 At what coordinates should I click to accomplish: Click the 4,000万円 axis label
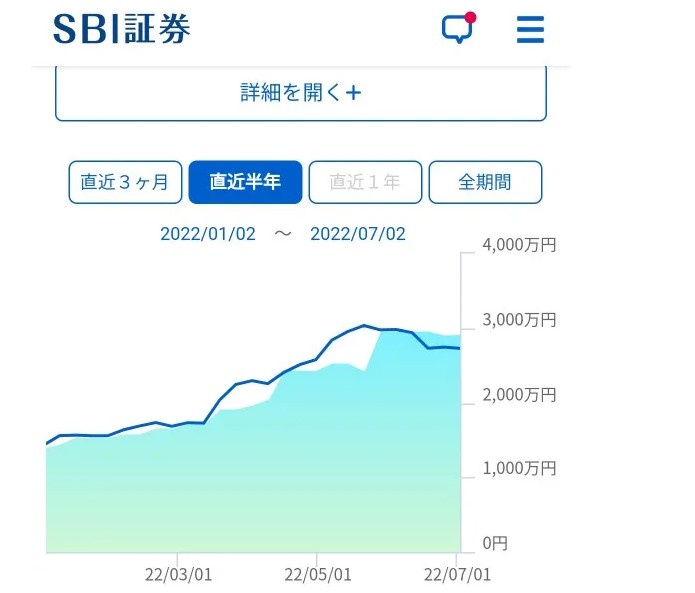(520, 245)
